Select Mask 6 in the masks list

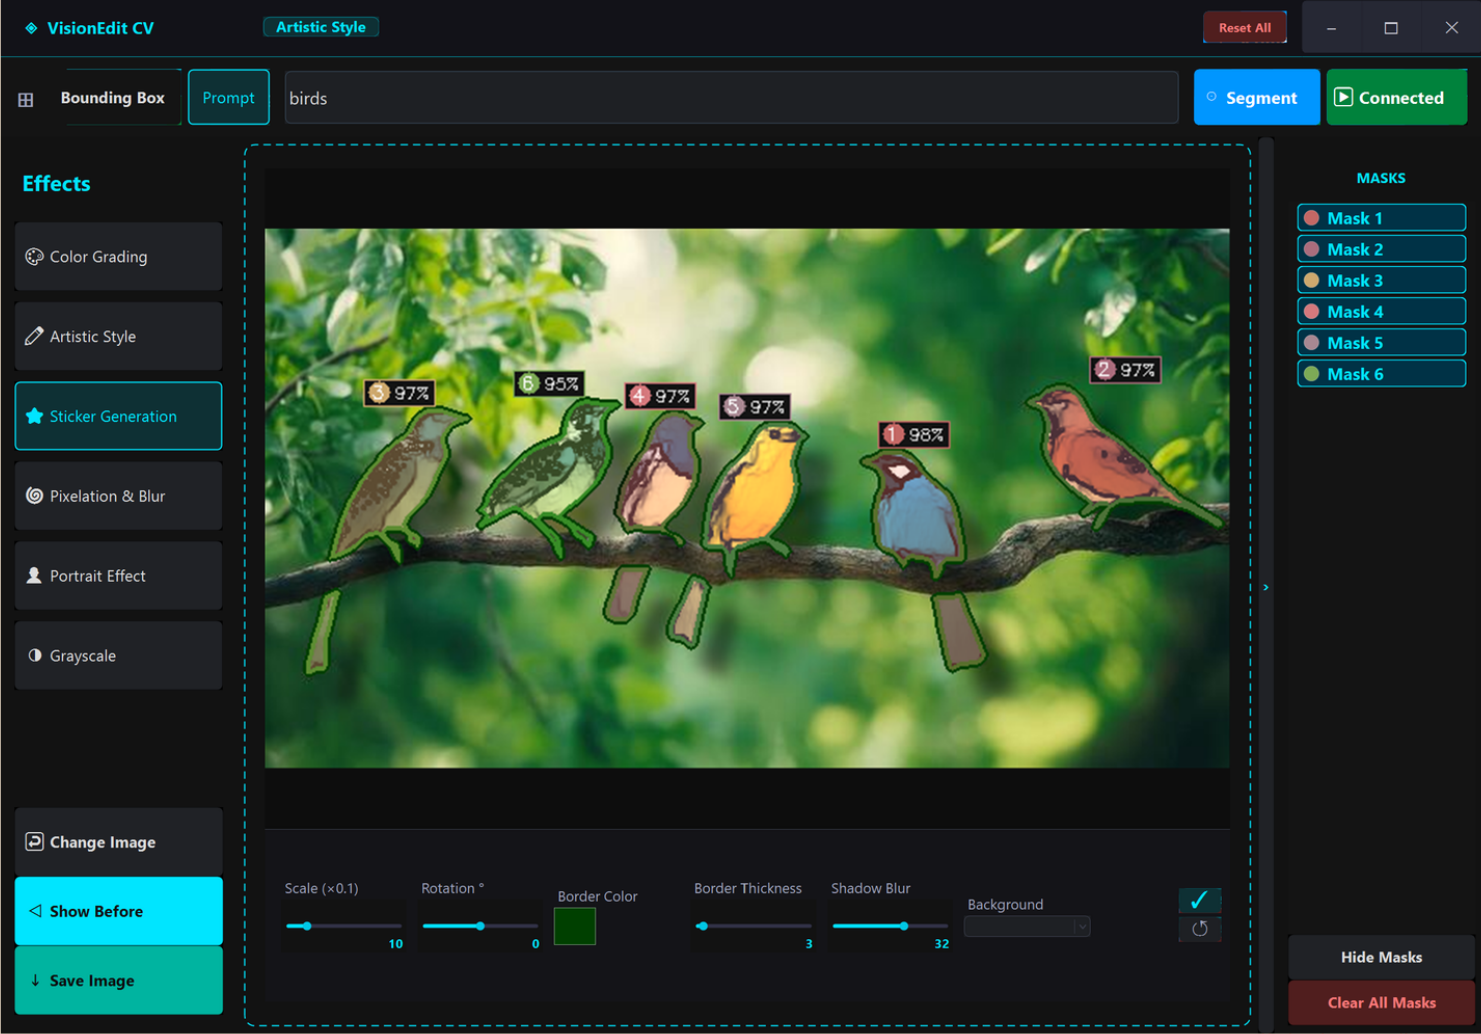[x=1381, y=374]
